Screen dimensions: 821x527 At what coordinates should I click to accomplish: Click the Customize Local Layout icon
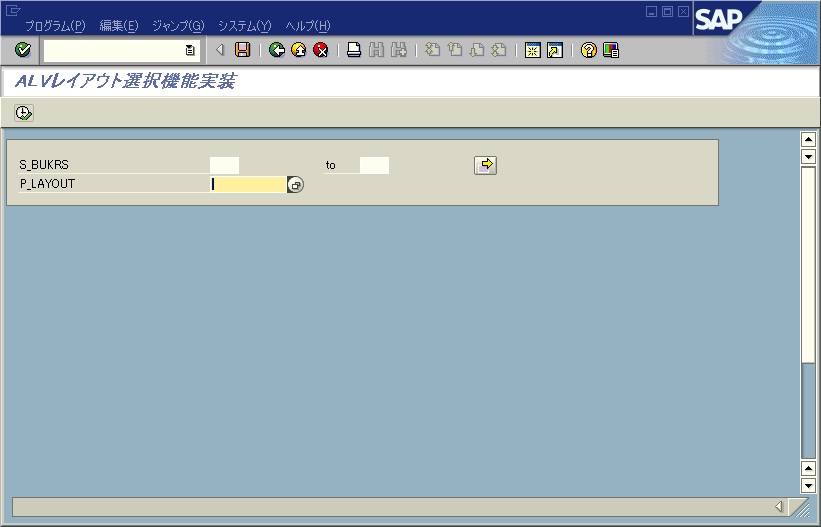(611, 50)
